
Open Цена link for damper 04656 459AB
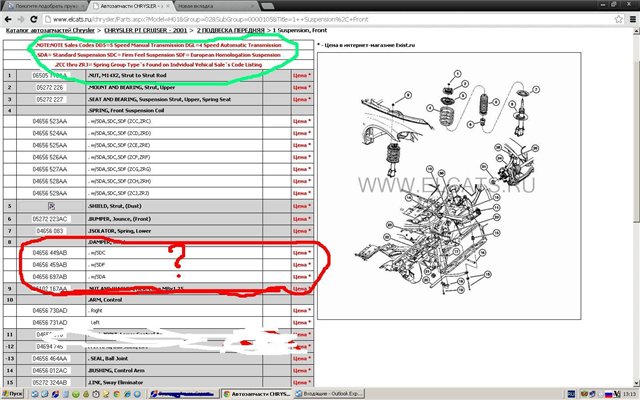(x=302, y=265)
